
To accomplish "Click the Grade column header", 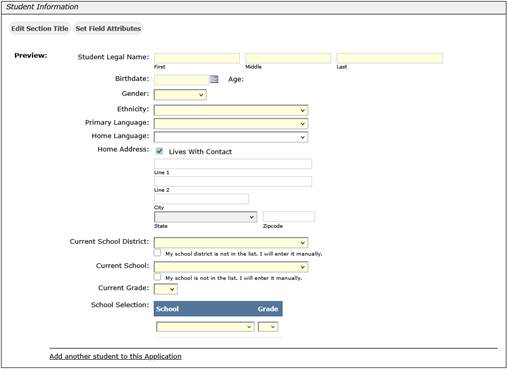I will click(268, 309).
